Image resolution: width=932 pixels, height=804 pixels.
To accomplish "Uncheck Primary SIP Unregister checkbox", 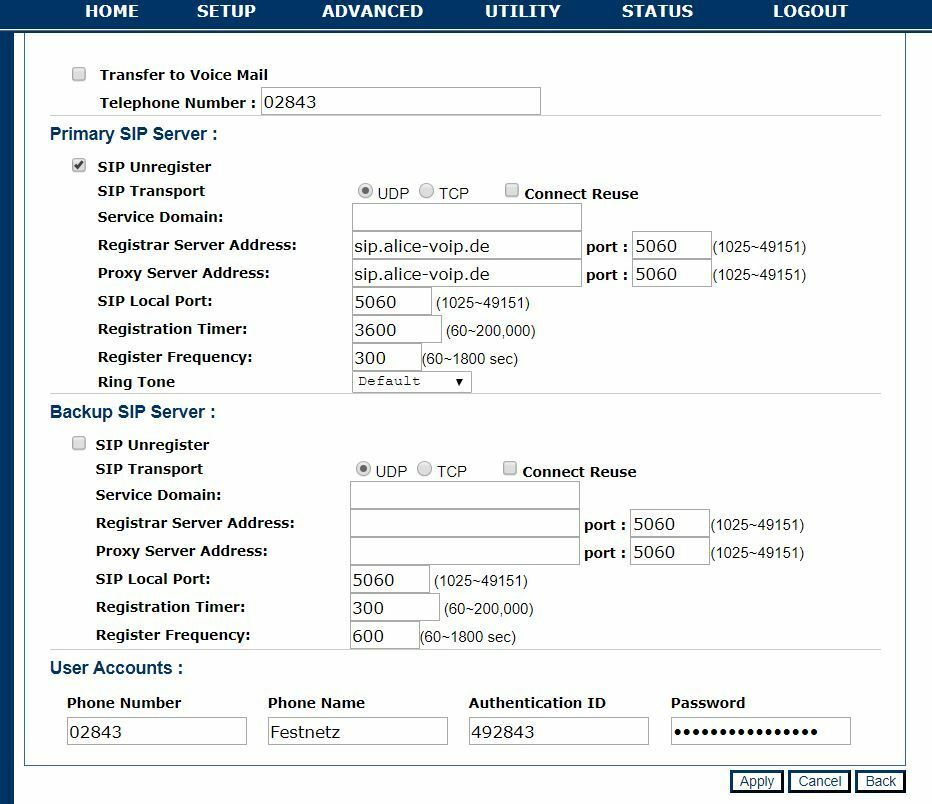I will tap(78, 165).
